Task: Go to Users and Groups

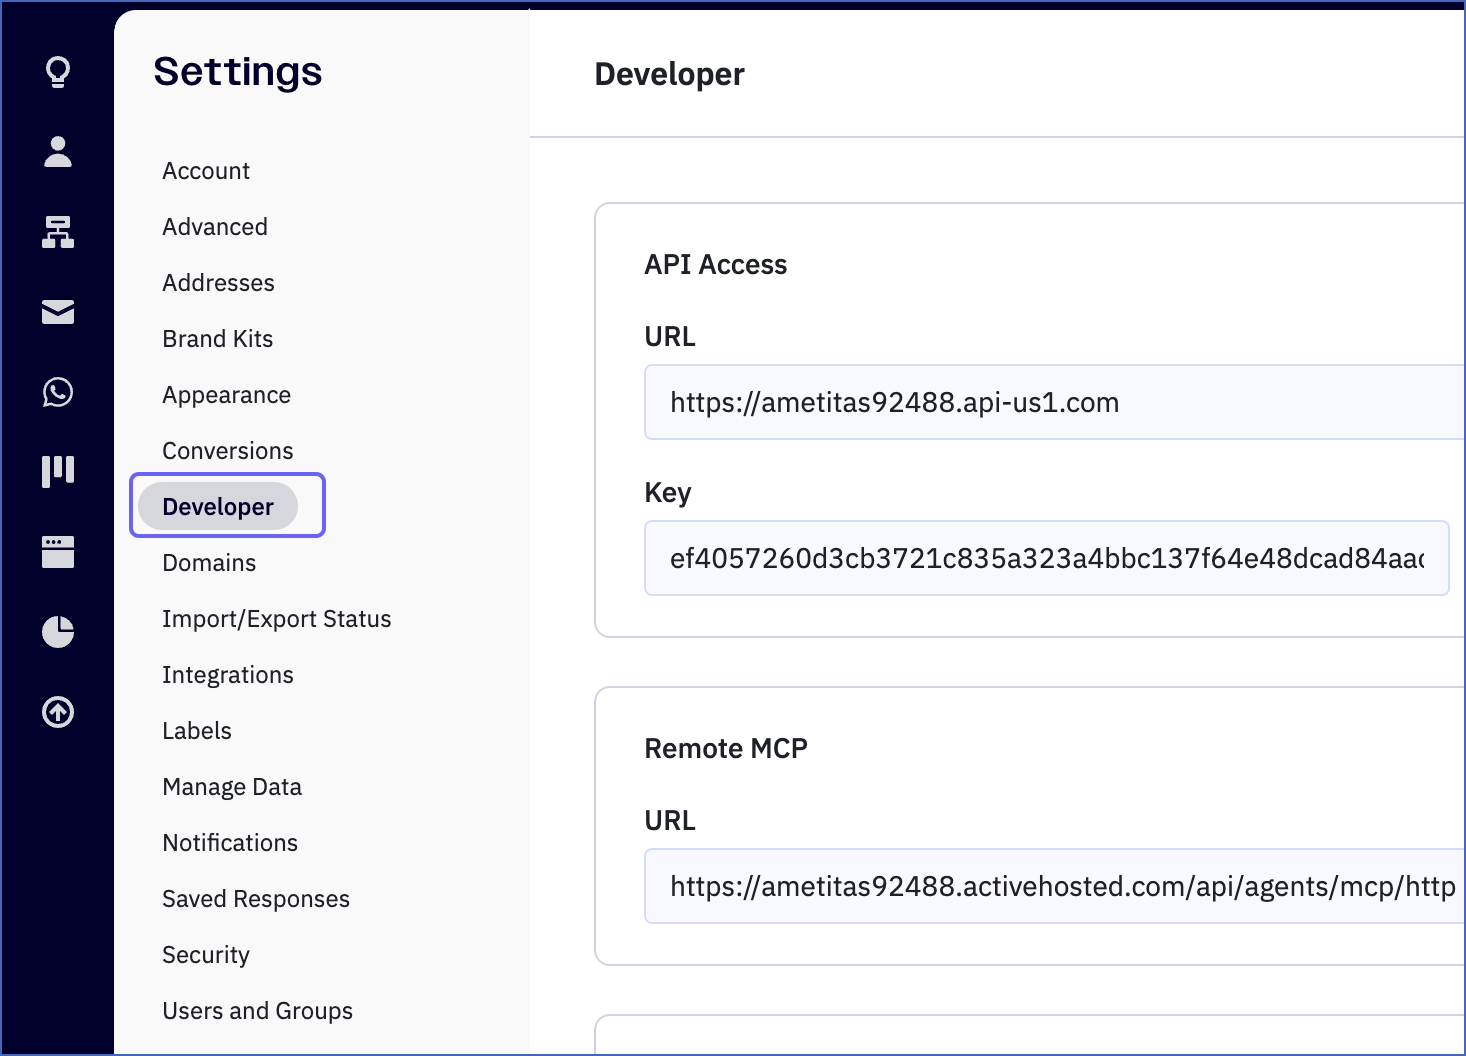Action: pyautogui.click(x=258, y=1011)
